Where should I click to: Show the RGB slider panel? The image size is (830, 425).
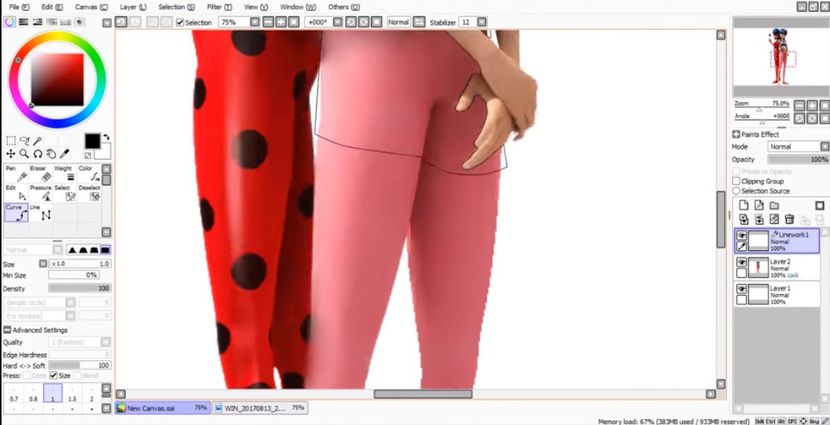click(x=24, y=22)
